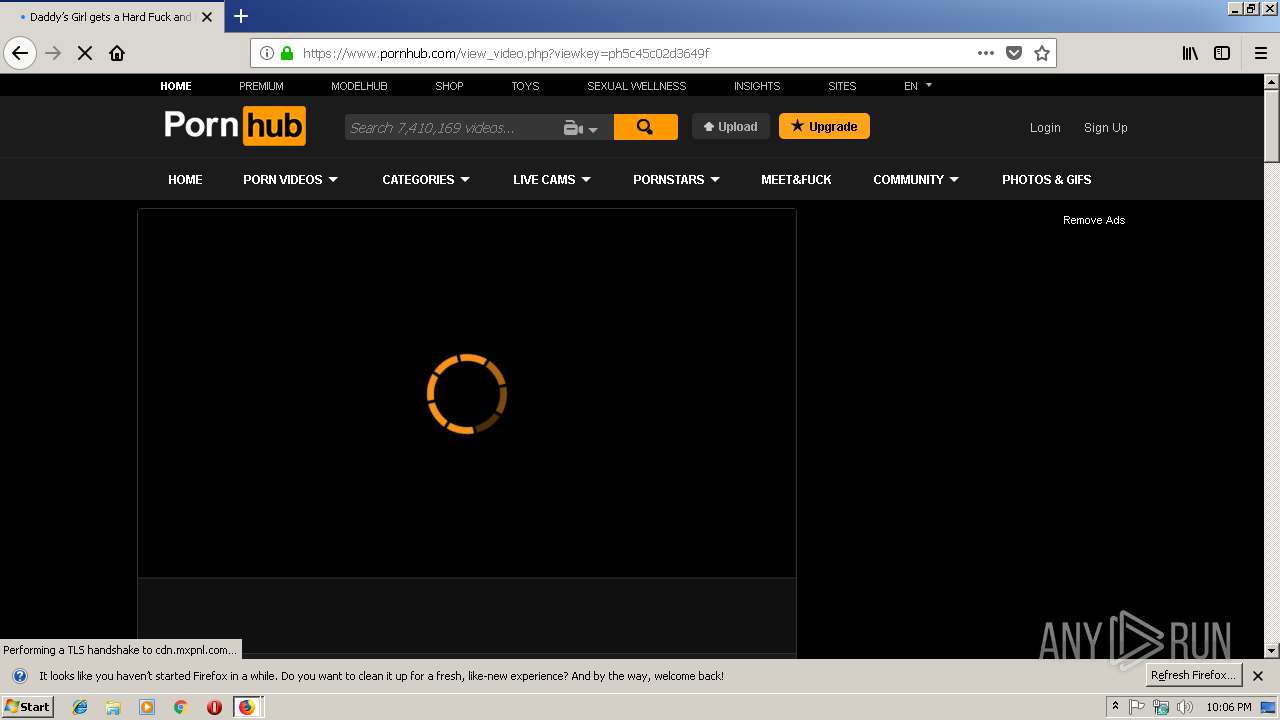Launch Chrome from taskbar
Screen dimensions: 1280x720
pyautogui.click(x=180, y=707)
